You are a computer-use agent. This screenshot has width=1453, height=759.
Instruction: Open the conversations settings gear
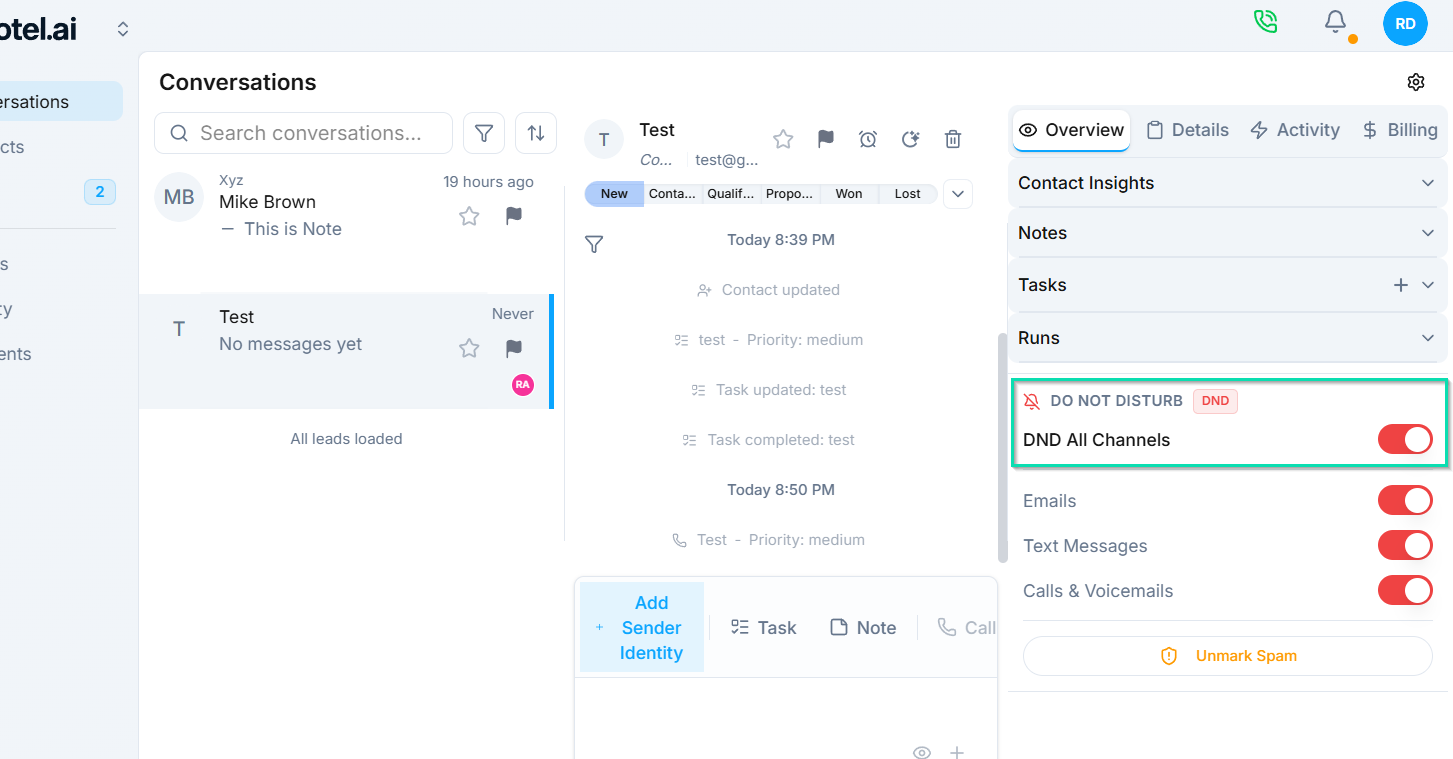[1415, 82]
